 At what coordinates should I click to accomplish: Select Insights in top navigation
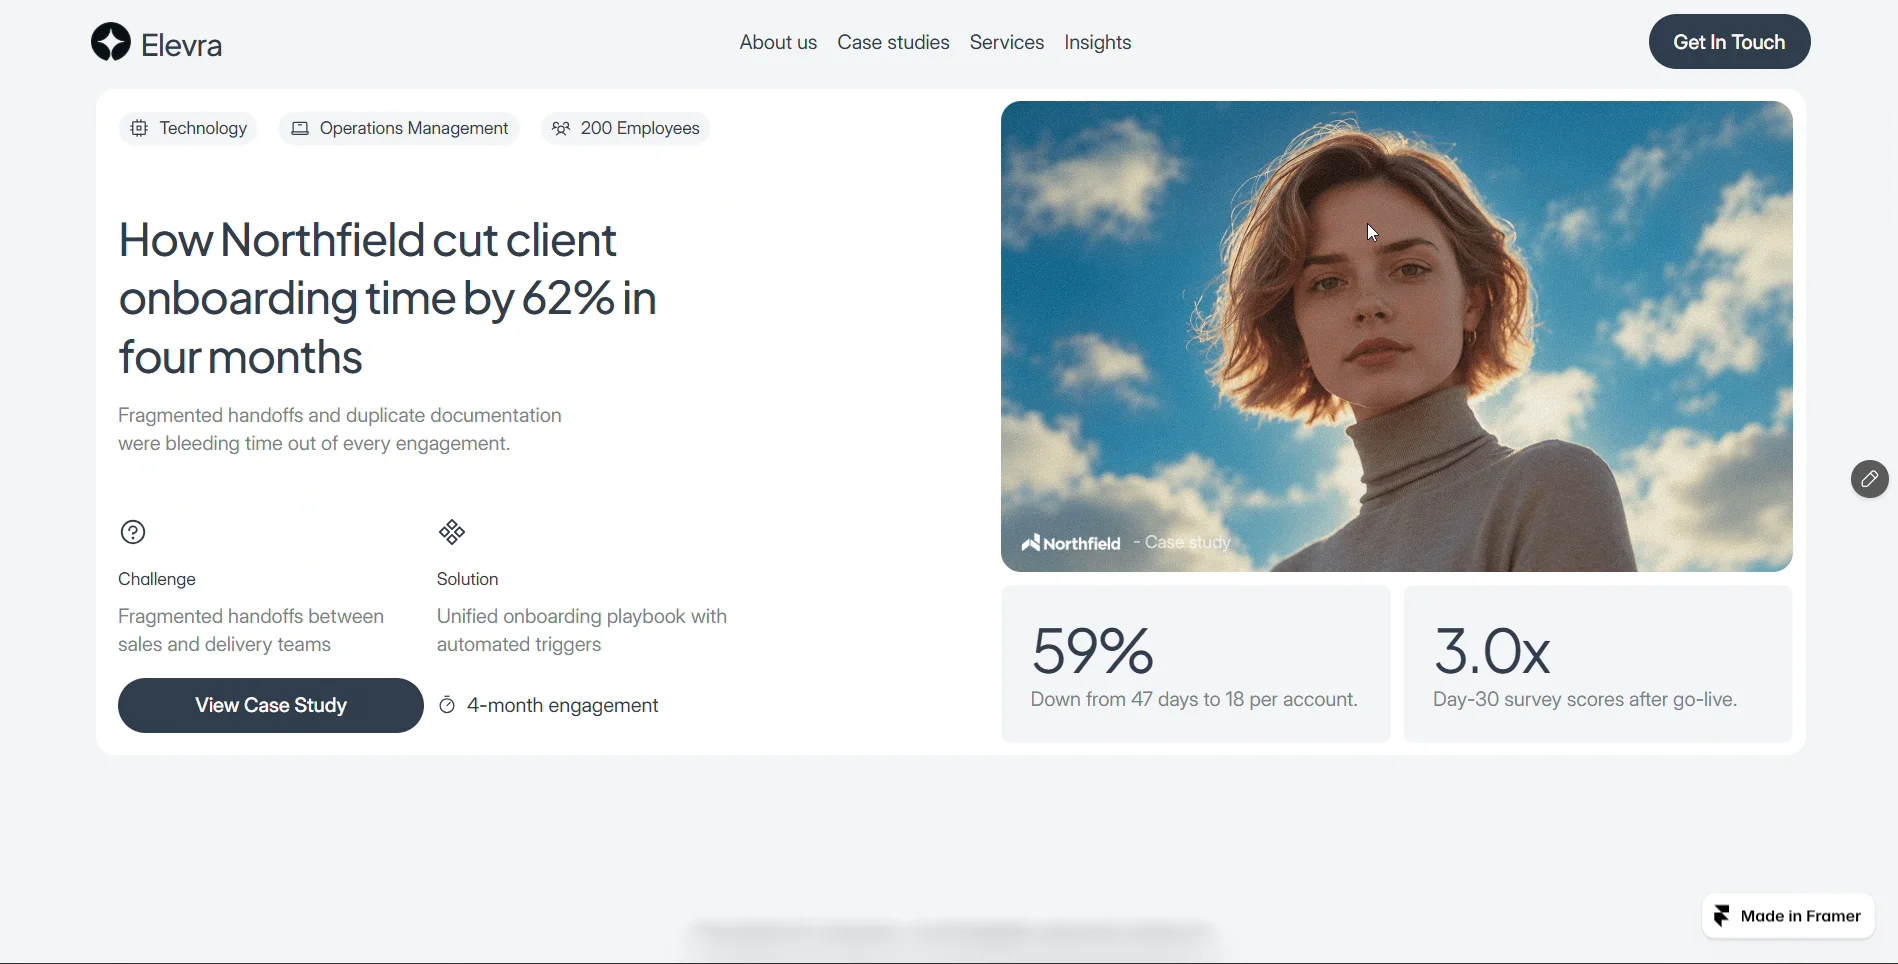click(x=1098, y=42)
